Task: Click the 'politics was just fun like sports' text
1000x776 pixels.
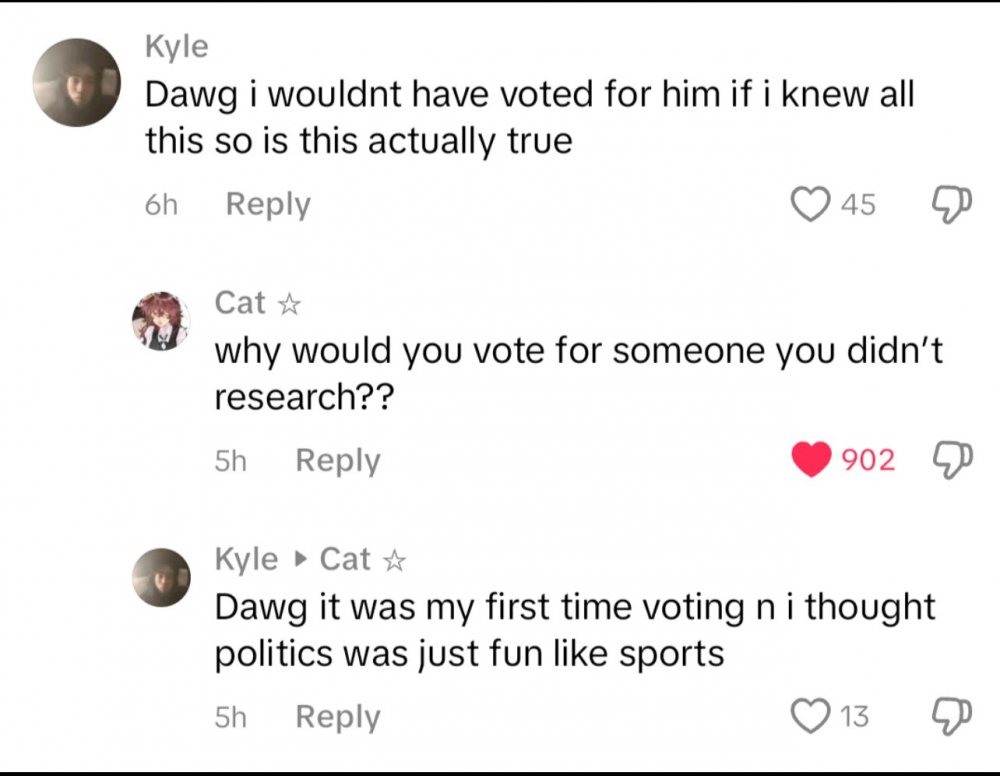Action: click(x=469, y=653)
